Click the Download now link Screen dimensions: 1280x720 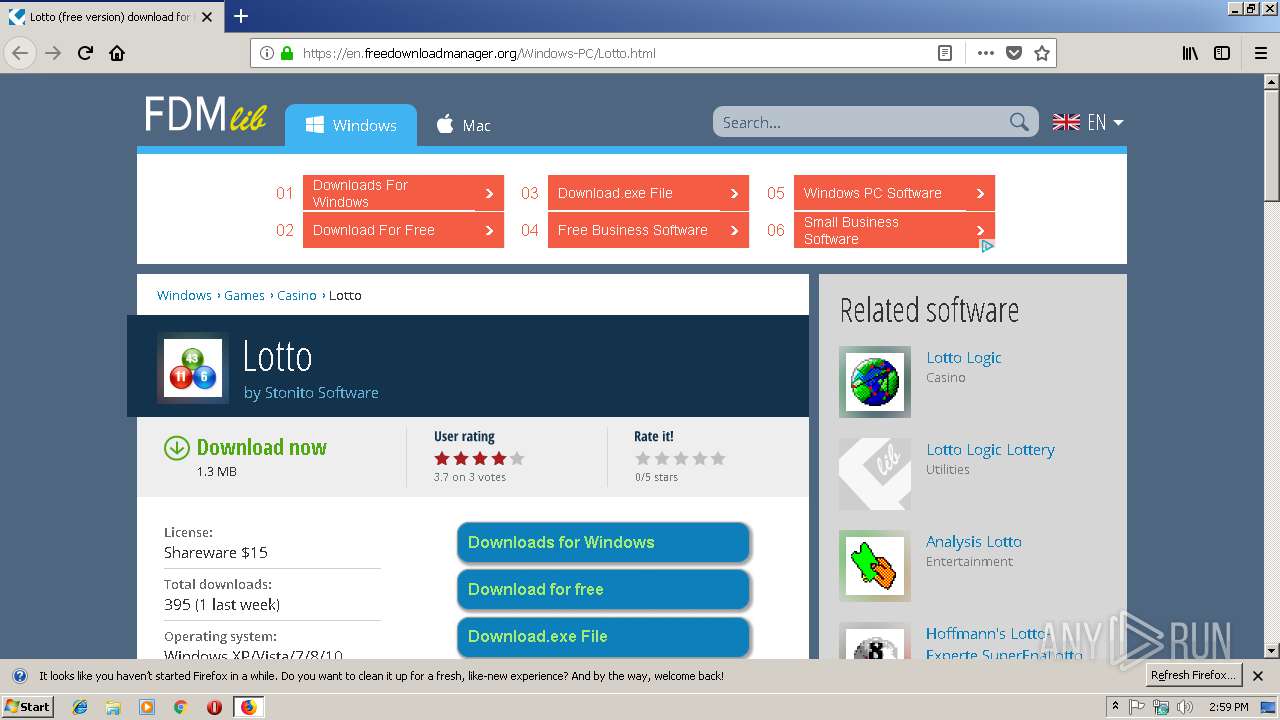(x=262, y=448)
